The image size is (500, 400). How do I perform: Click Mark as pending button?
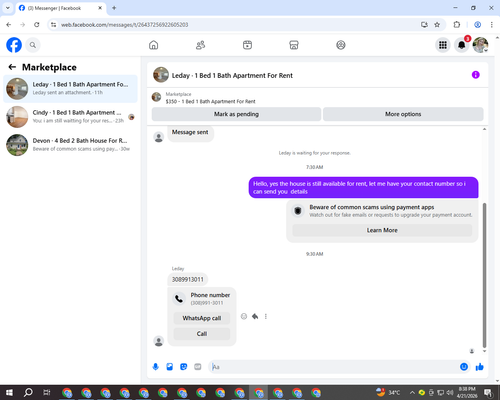point(236,114)
